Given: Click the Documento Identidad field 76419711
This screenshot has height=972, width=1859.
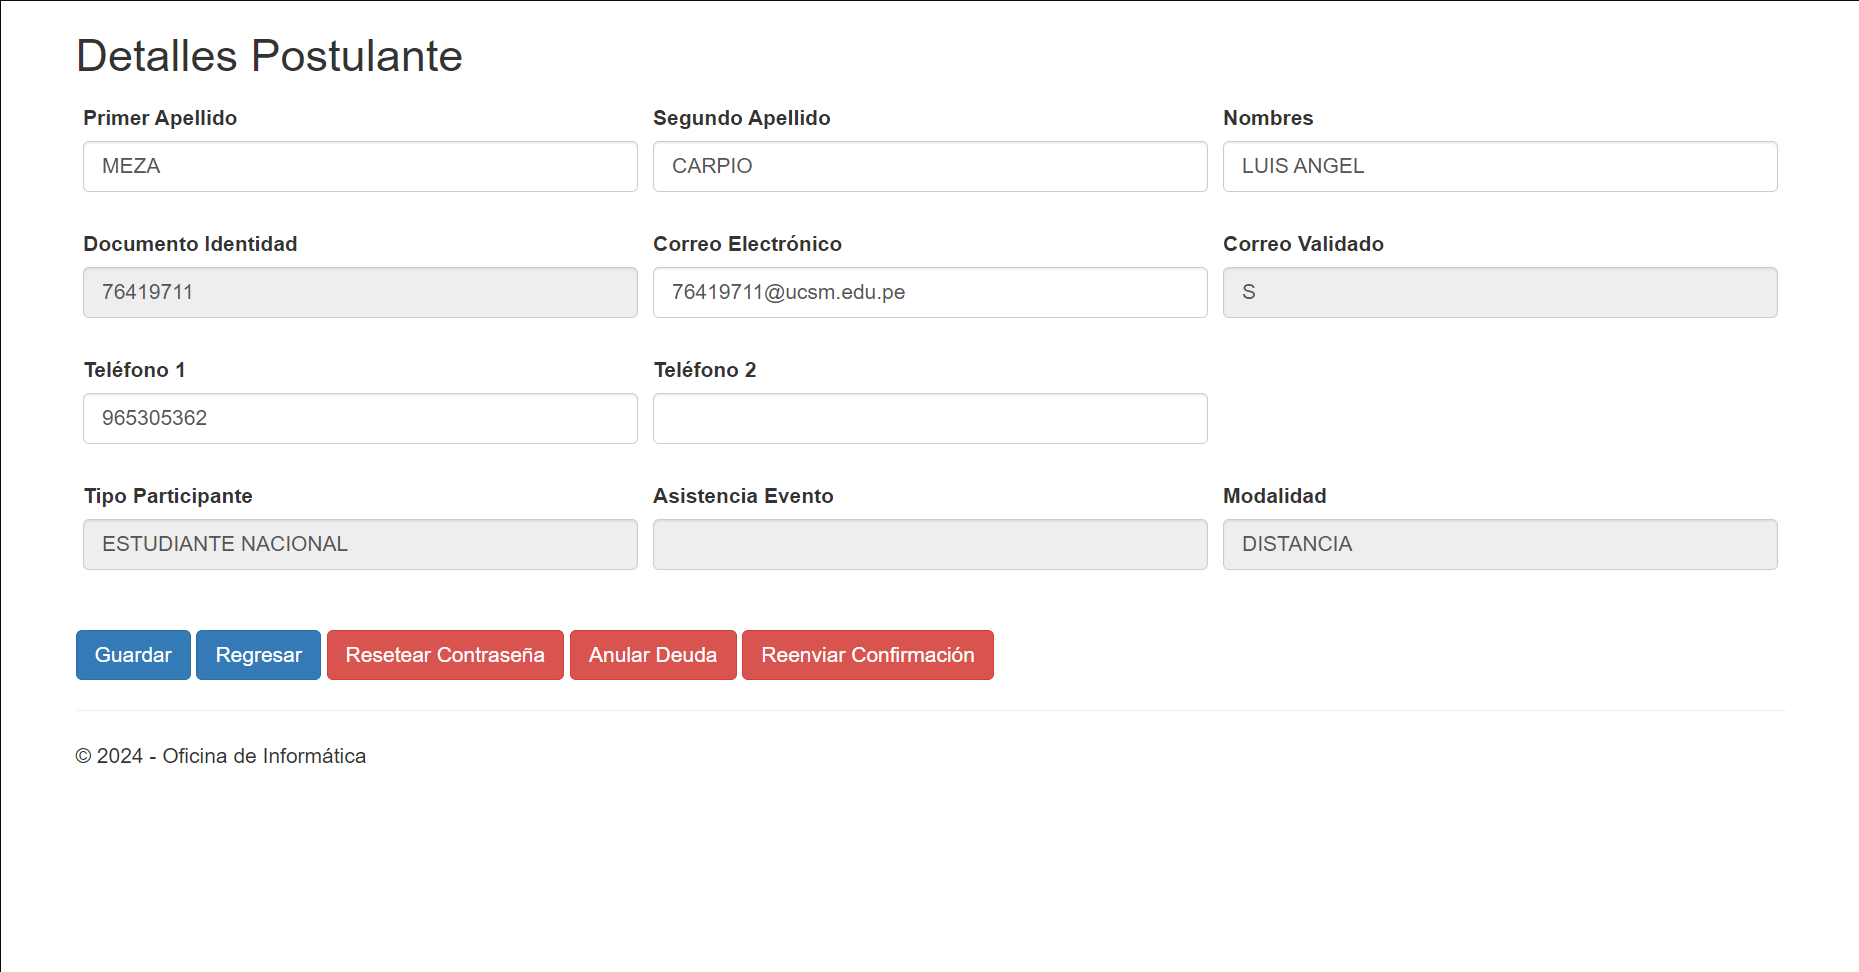Looking at the screenshot, I should coord(360,292).
